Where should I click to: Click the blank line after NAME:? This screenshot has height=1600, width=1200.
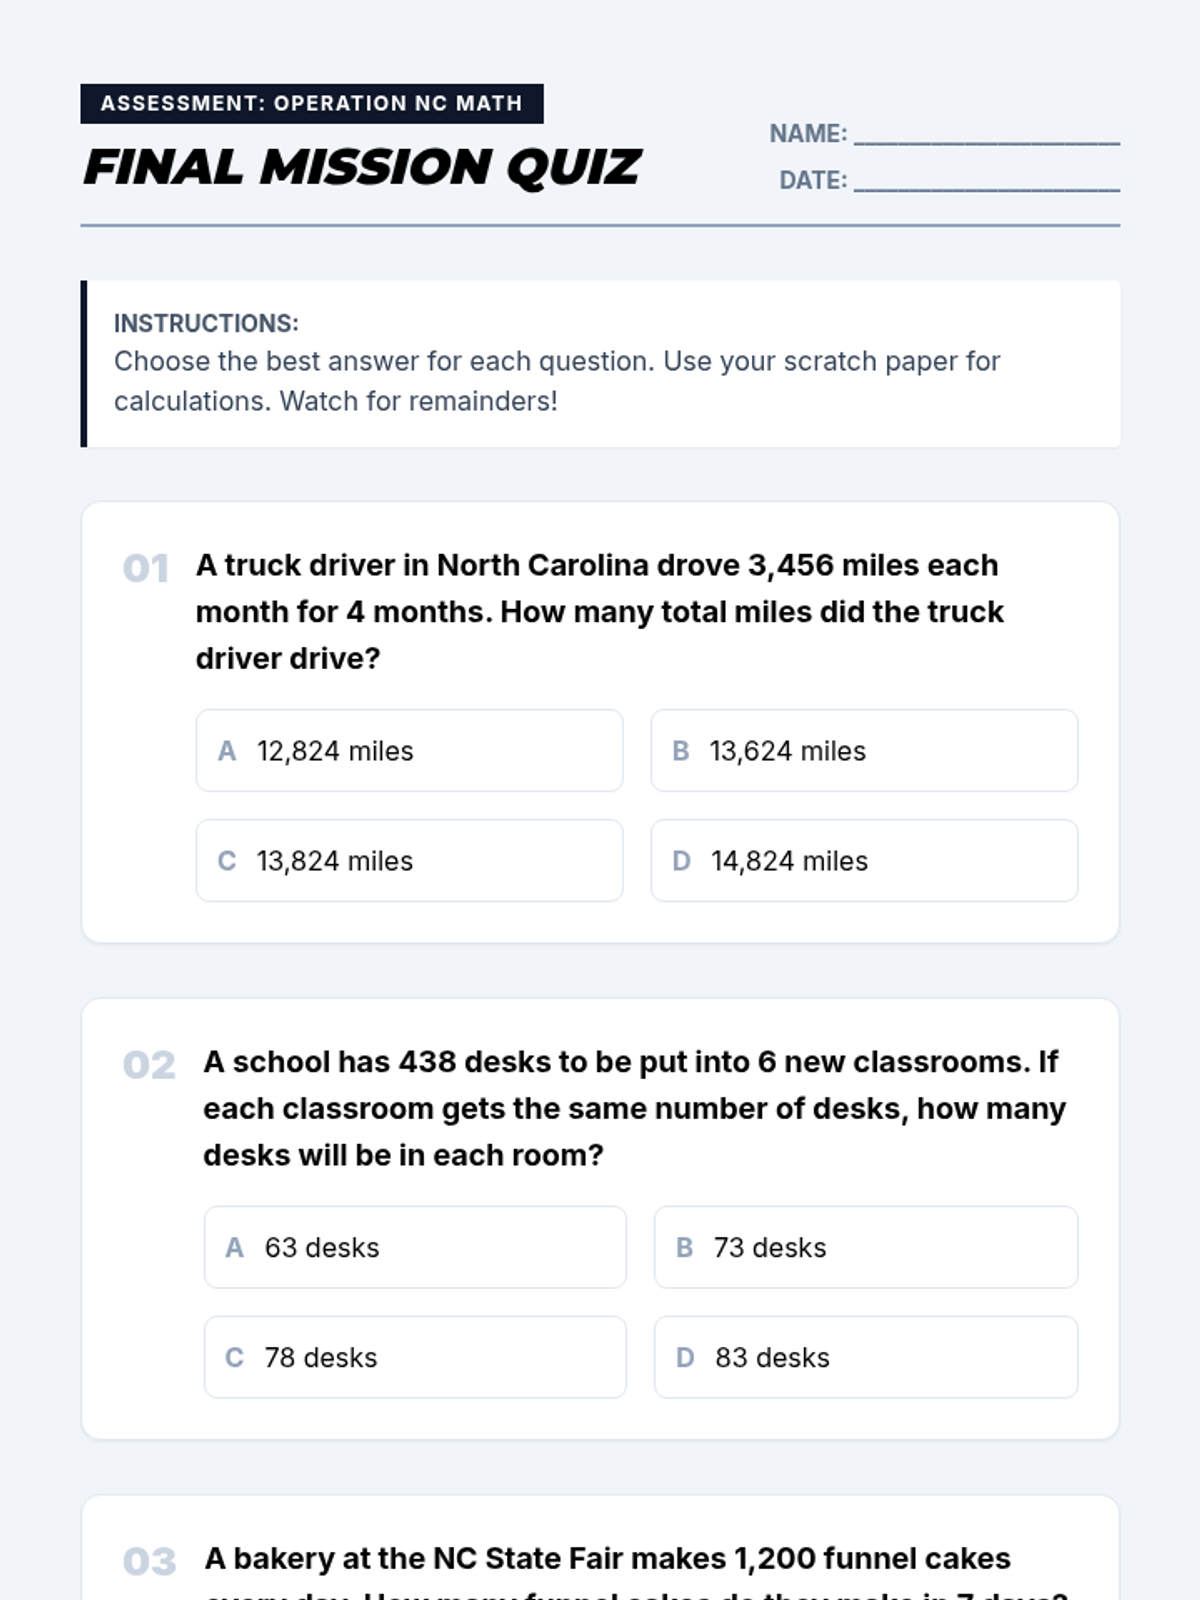pos(986,134)
